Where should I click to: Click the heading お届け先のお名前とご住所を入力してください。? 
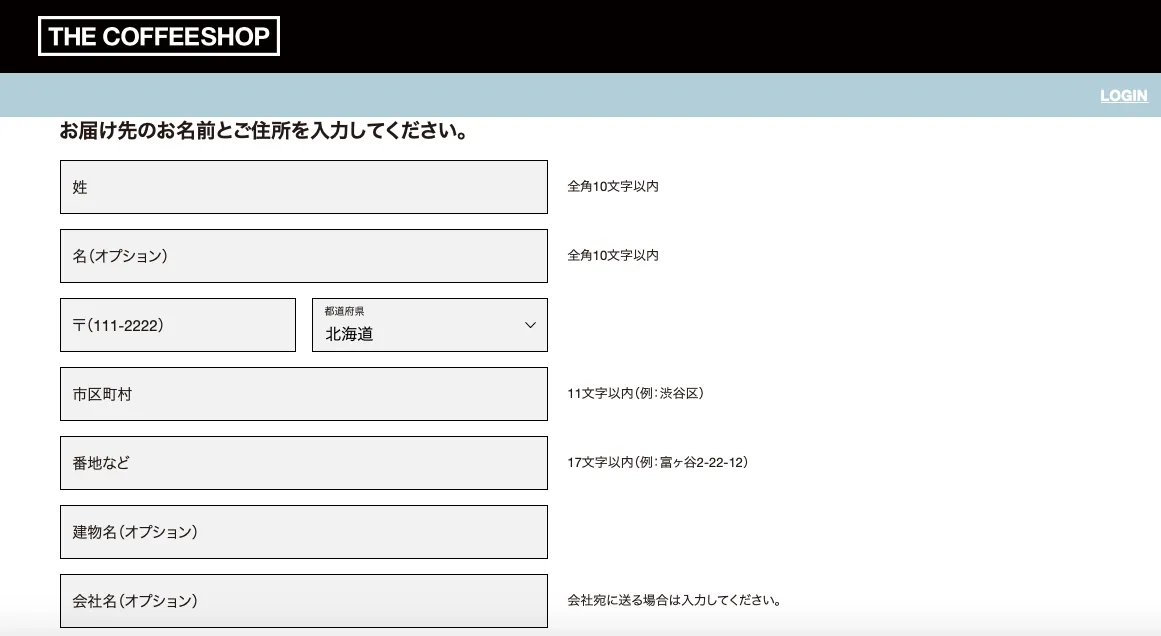pyautogui.click(x=264, y=131)
